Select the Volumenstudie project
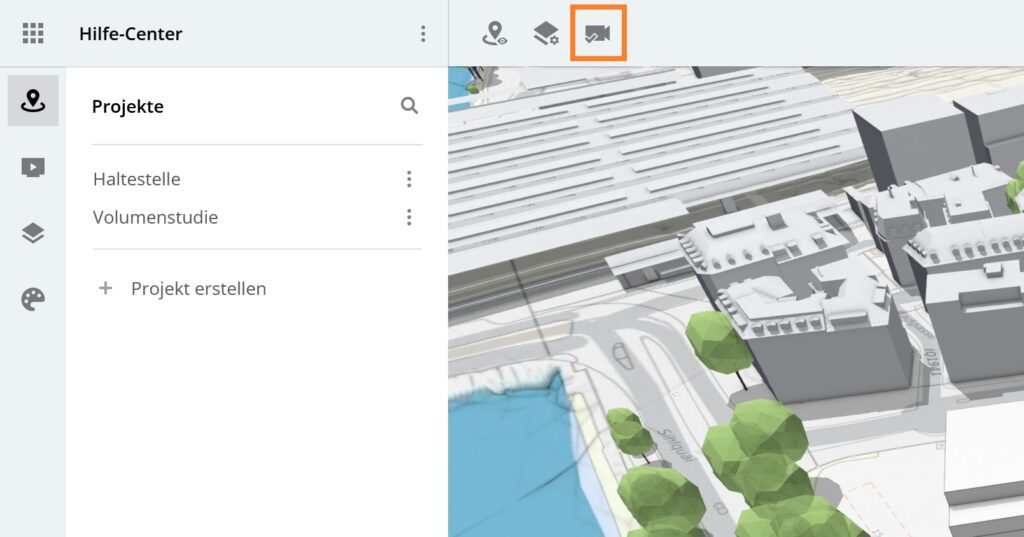This screenshot has width=1024, height=537. point(155,217)
